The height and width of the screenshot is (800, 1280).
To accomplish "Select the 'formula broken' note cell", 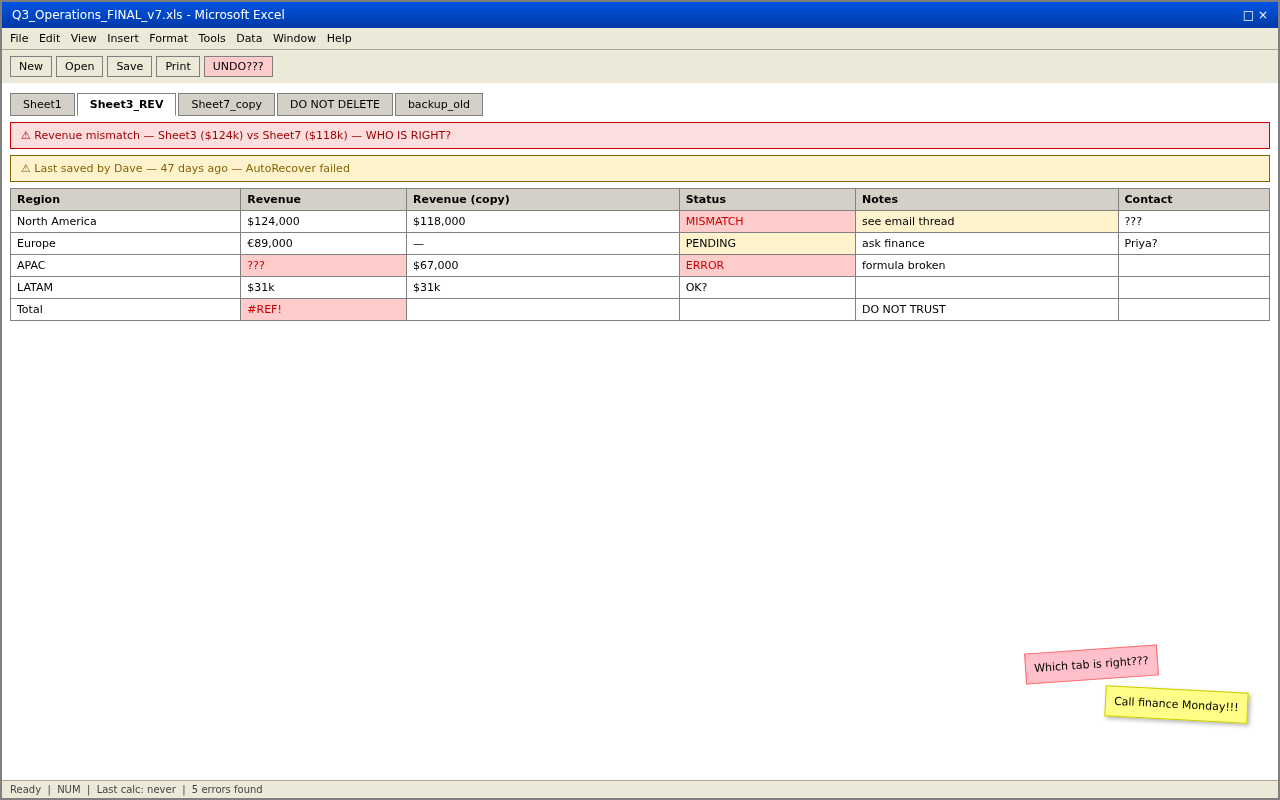I will pyautogui.click(x=987, y=266).
